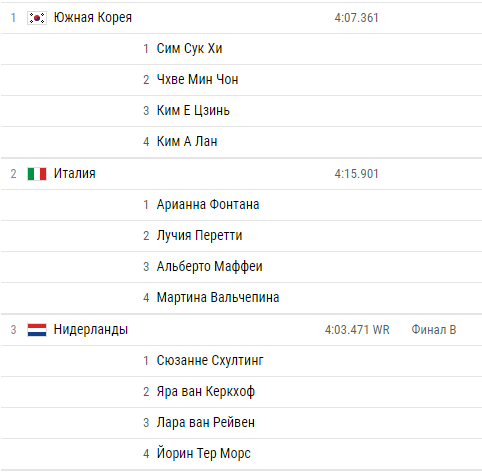Choose Яра ван Керкхоф entry
The width and height of the screenshot is (482, 472).
tap(206, 392)
